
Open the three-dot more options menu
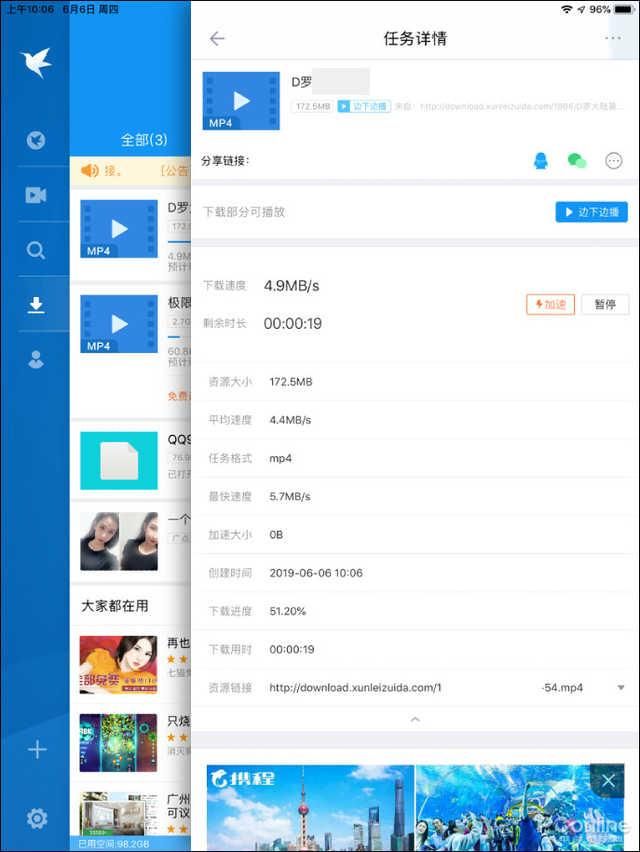613,39
